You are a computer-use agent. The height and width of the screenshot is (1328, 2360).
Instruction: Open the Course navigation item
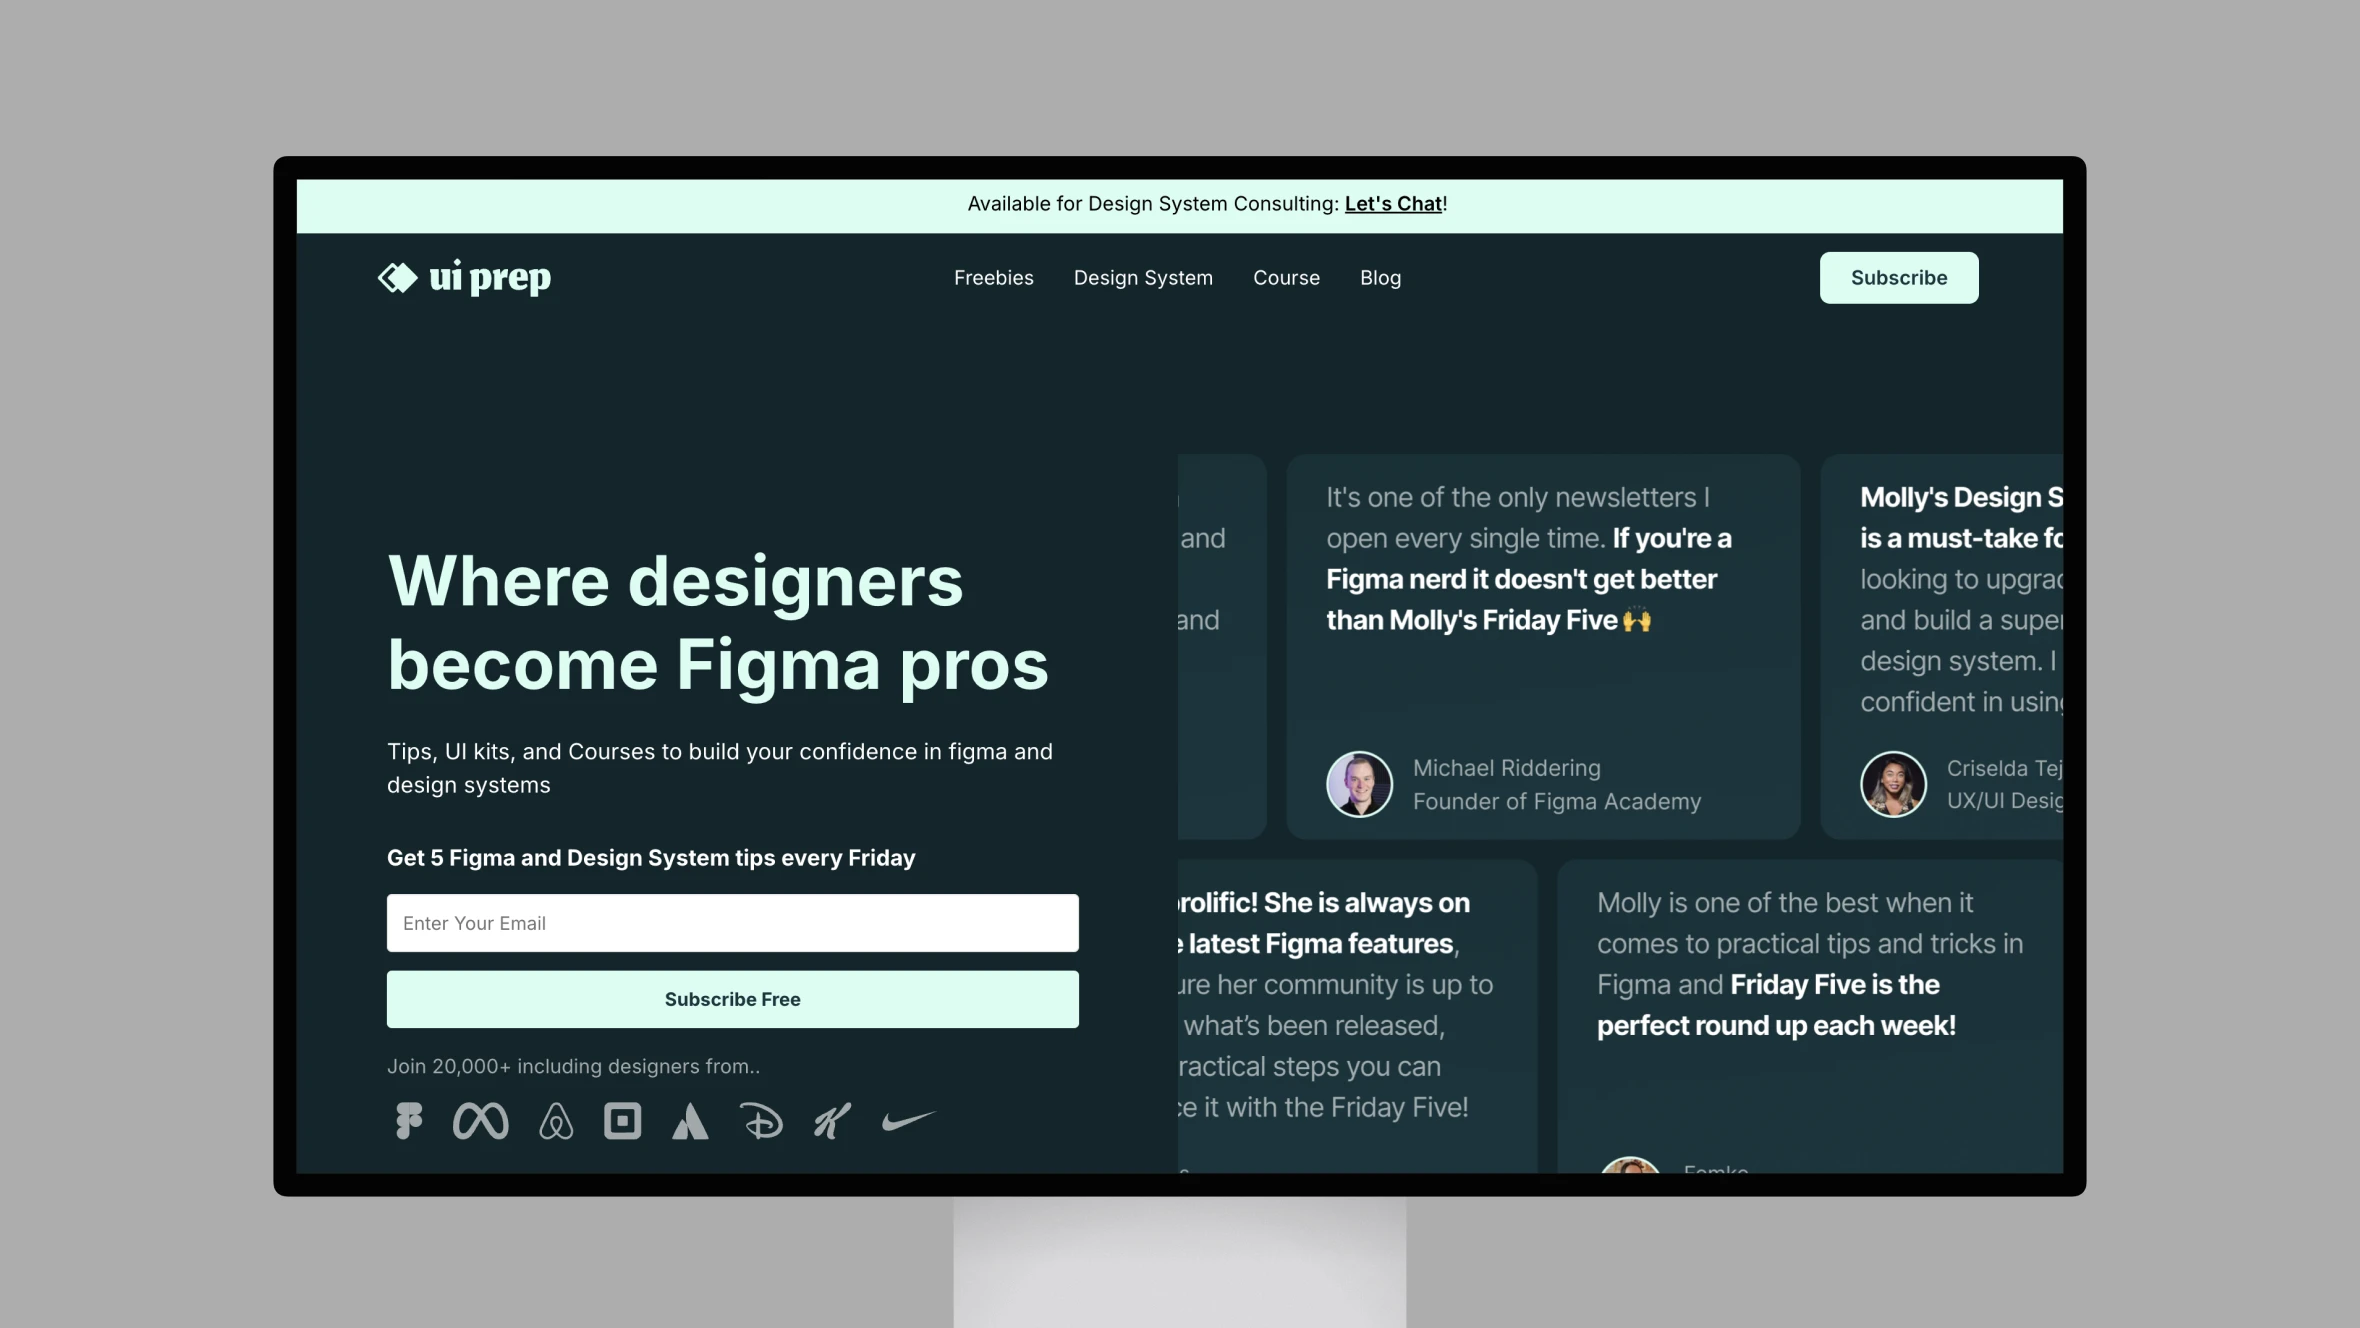pyautogui.click(x=1285, y=277)
